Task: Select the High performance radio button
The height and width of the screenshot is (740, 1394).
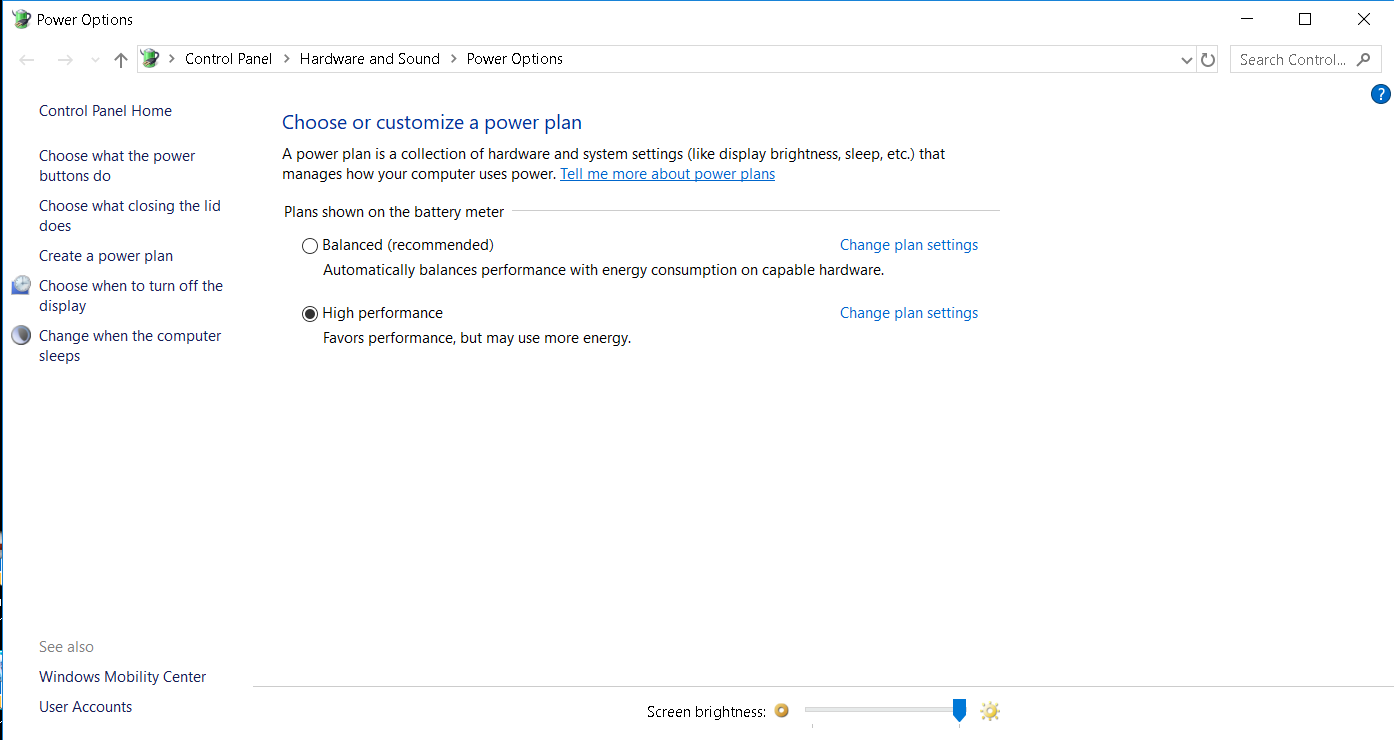Action: click(x=310, y=314)
